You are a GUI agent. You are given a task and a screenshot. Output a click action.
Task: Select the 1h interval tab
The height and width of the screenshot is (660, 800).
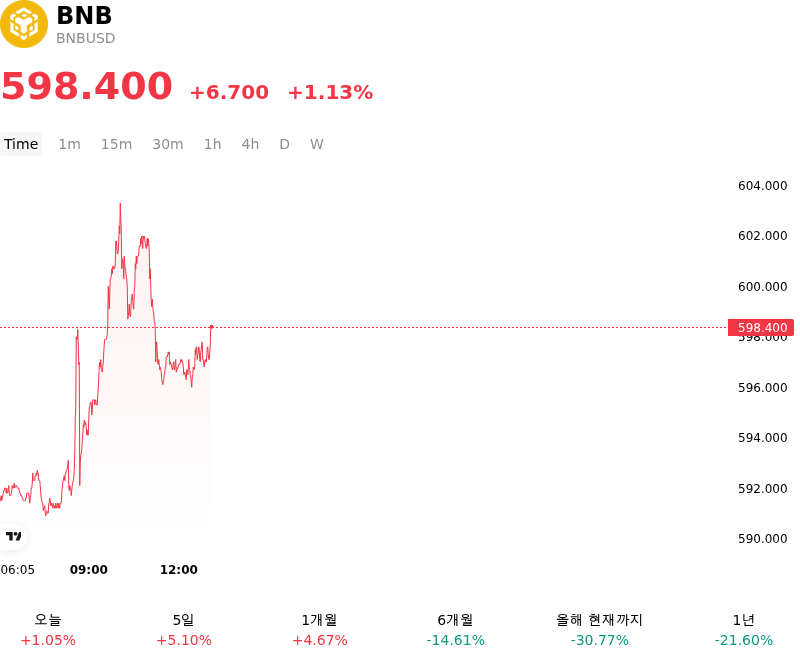pyautogui.click(x=213, y=144)
